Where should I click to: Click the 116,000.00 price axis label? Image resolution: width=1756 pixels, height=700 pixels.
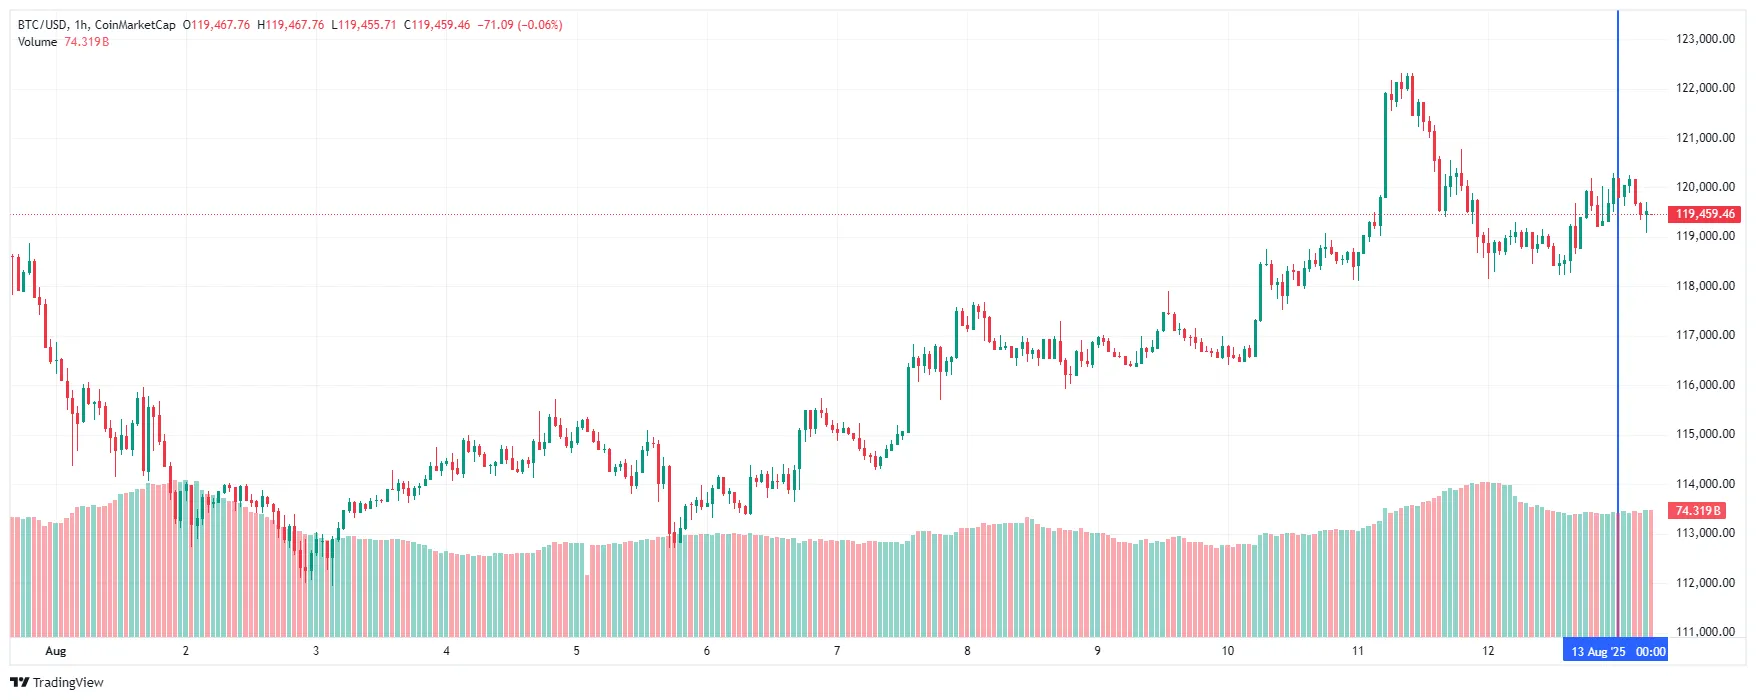click(x=1705, y=385)
